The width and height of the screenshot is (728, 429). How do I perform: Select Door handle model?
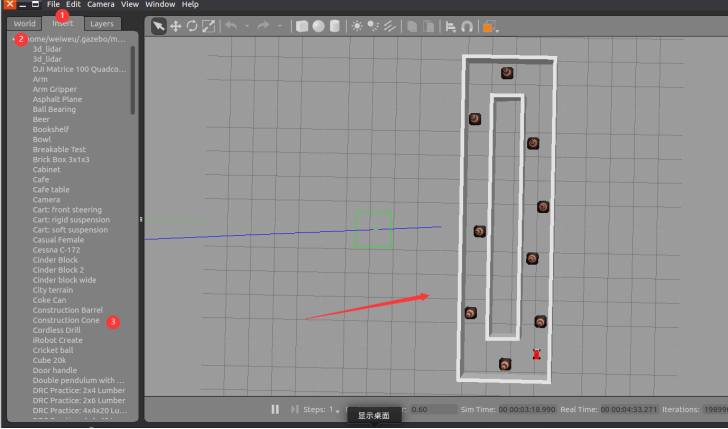pos(55,370)
